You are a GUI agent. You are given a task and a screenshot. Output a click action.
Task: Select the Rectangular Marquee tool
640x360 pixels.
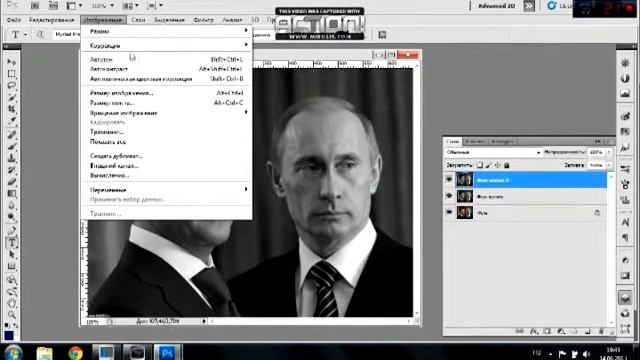click(x=11, y=74)
